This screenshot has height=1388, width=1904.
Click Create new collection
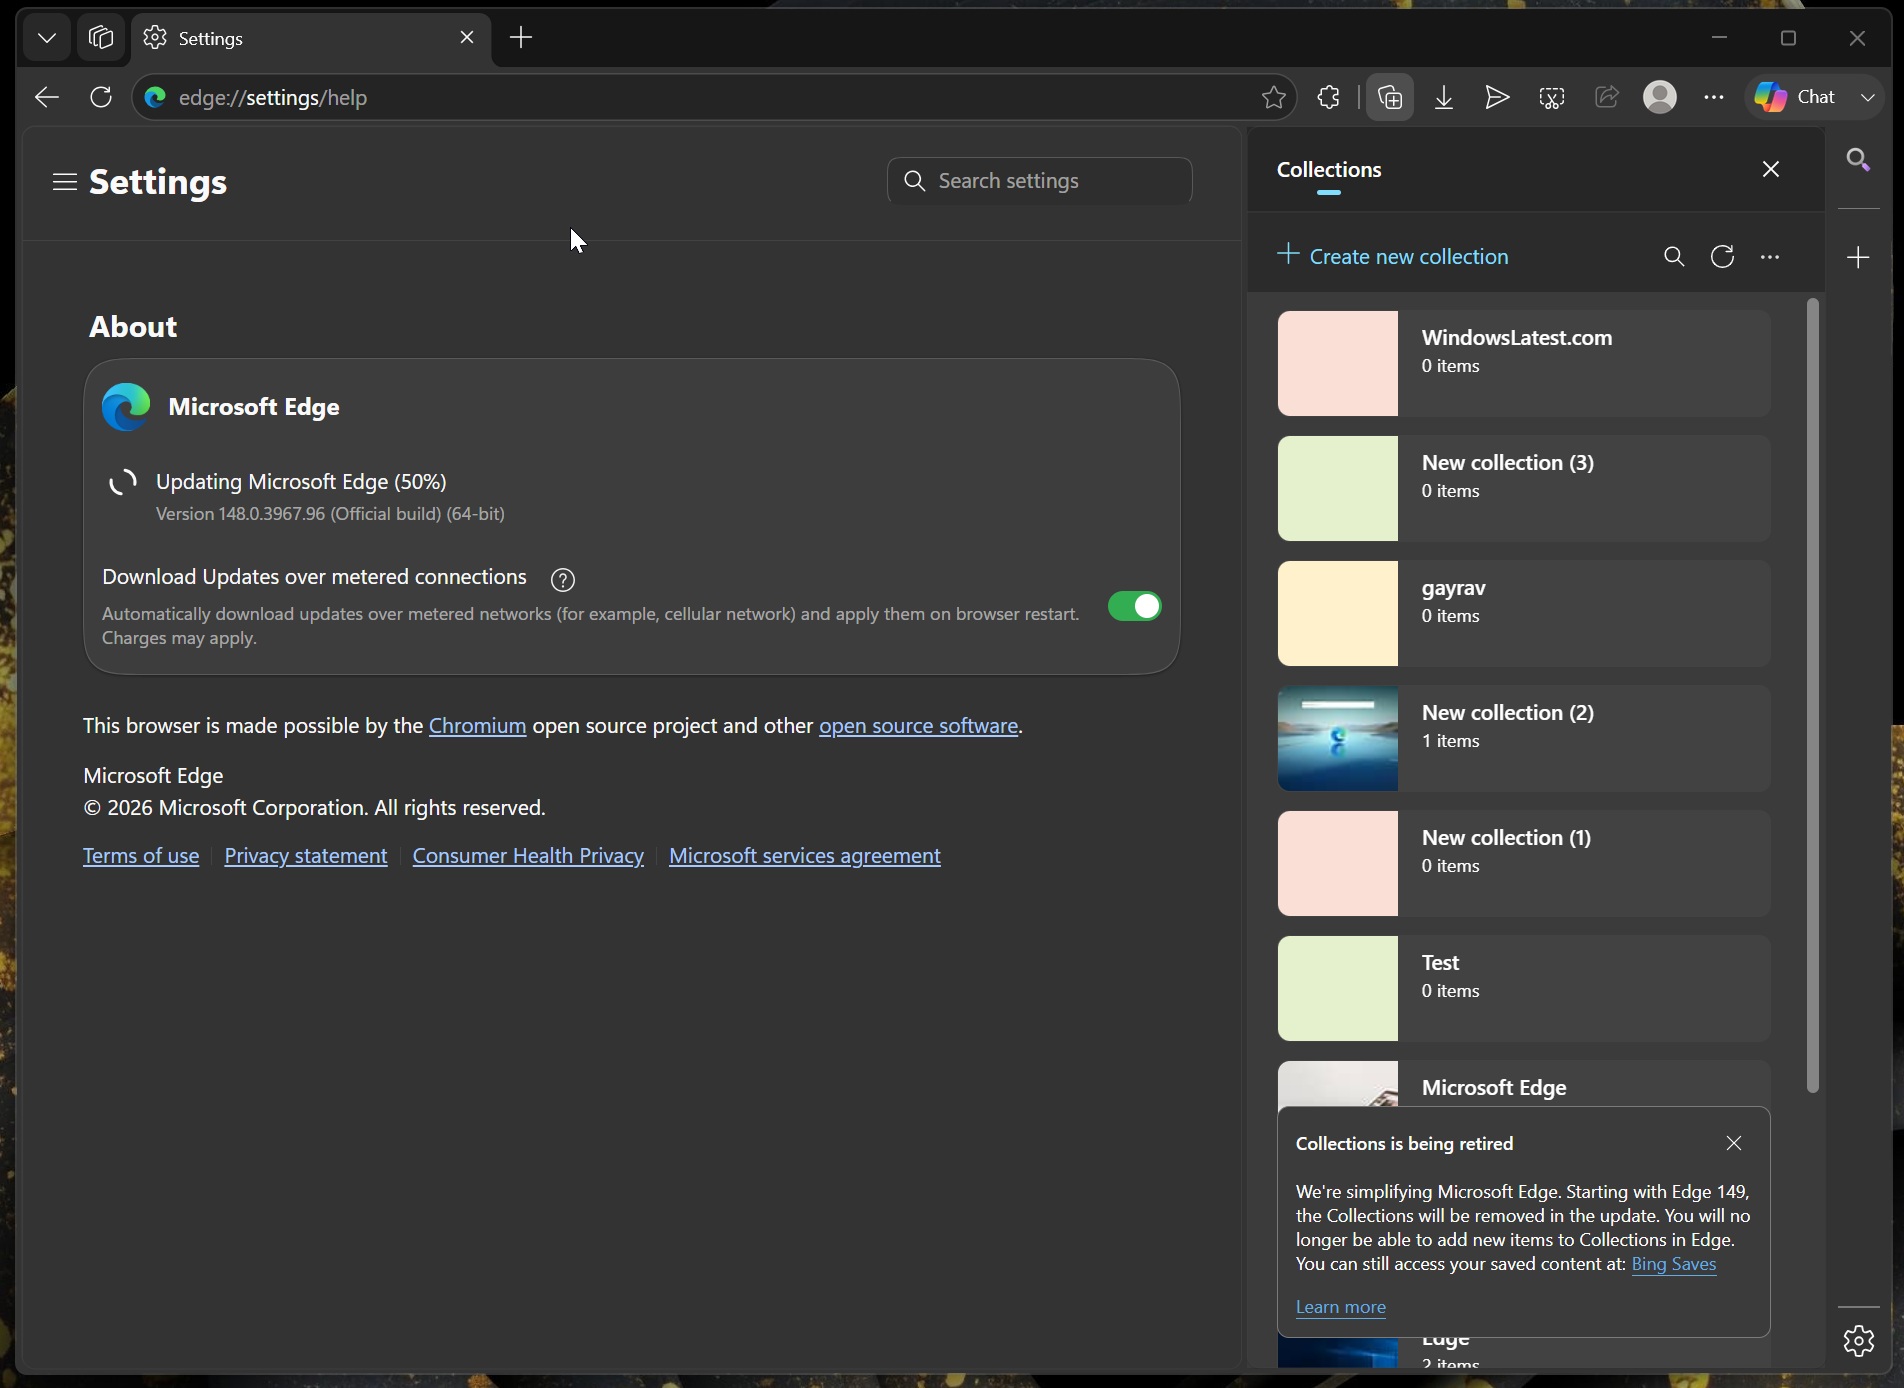[x=1394, y=257]
